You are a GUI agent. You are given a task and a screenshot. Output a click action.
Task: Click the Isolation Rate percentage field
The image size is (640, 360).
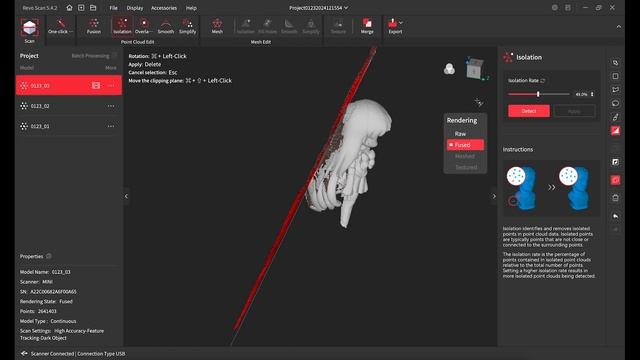(581, 94)
